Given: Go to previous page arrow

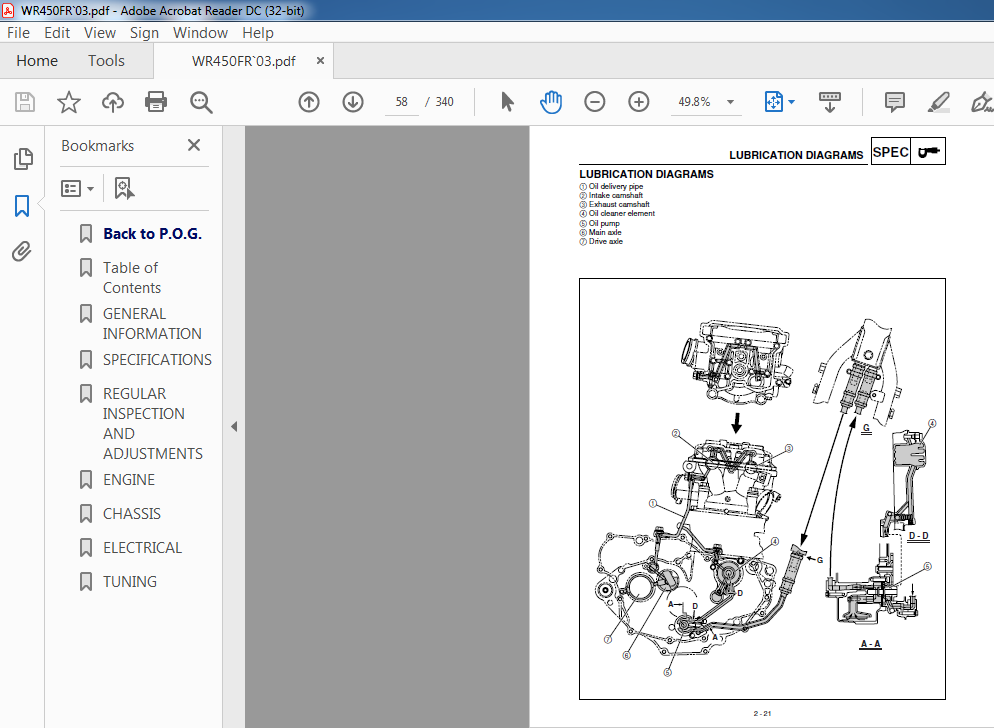Looking at the screenshot, I should pyautogui.click(x=309, y=102).
